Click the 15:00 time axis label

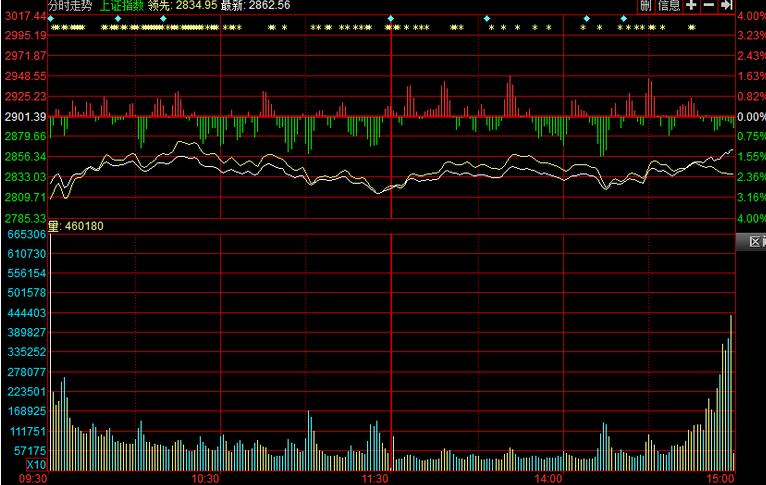(x=720, y=479)
